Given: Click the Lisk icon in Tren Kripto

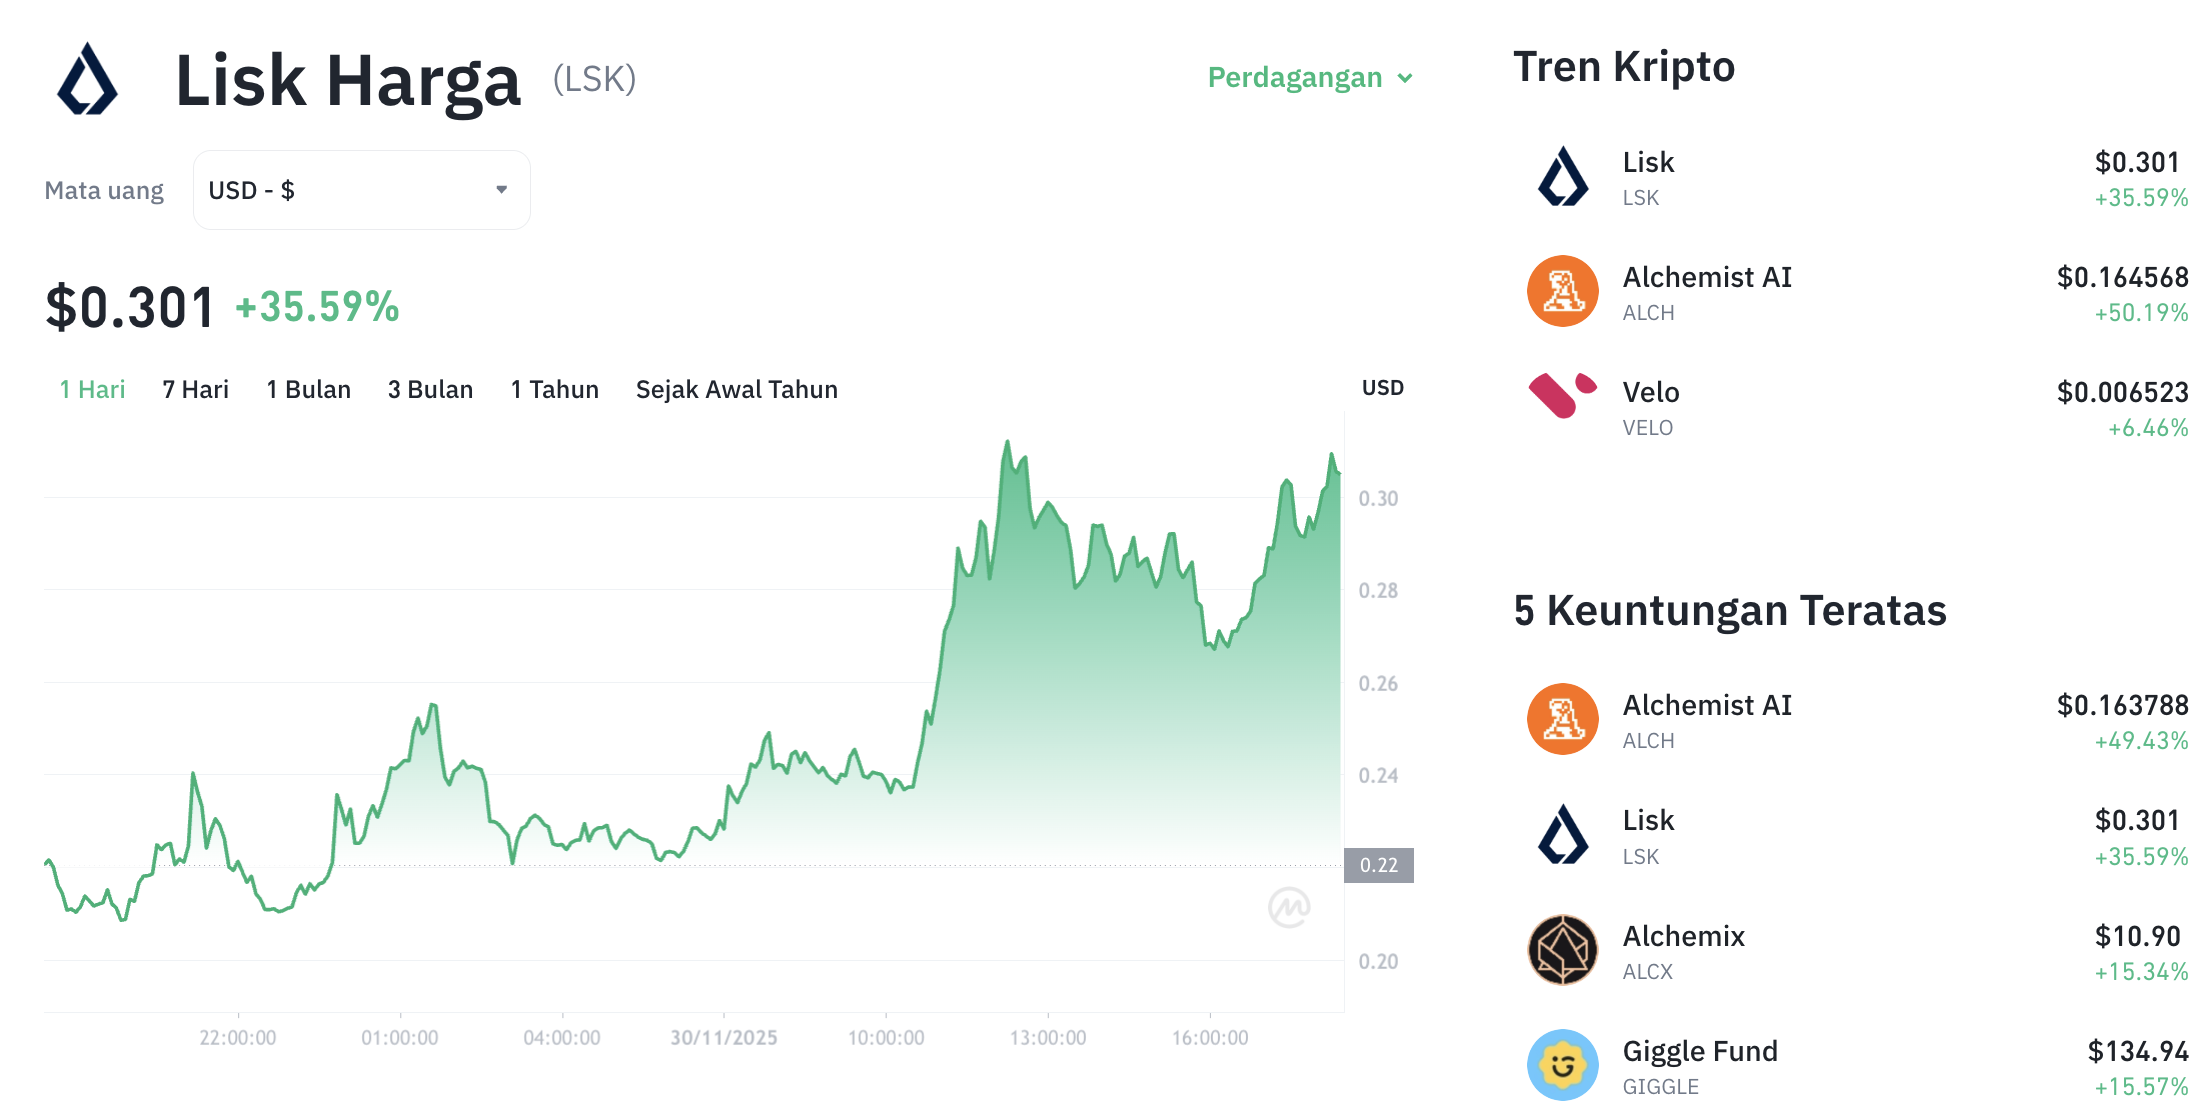Looking at the screenshot, I should 1562,177.
